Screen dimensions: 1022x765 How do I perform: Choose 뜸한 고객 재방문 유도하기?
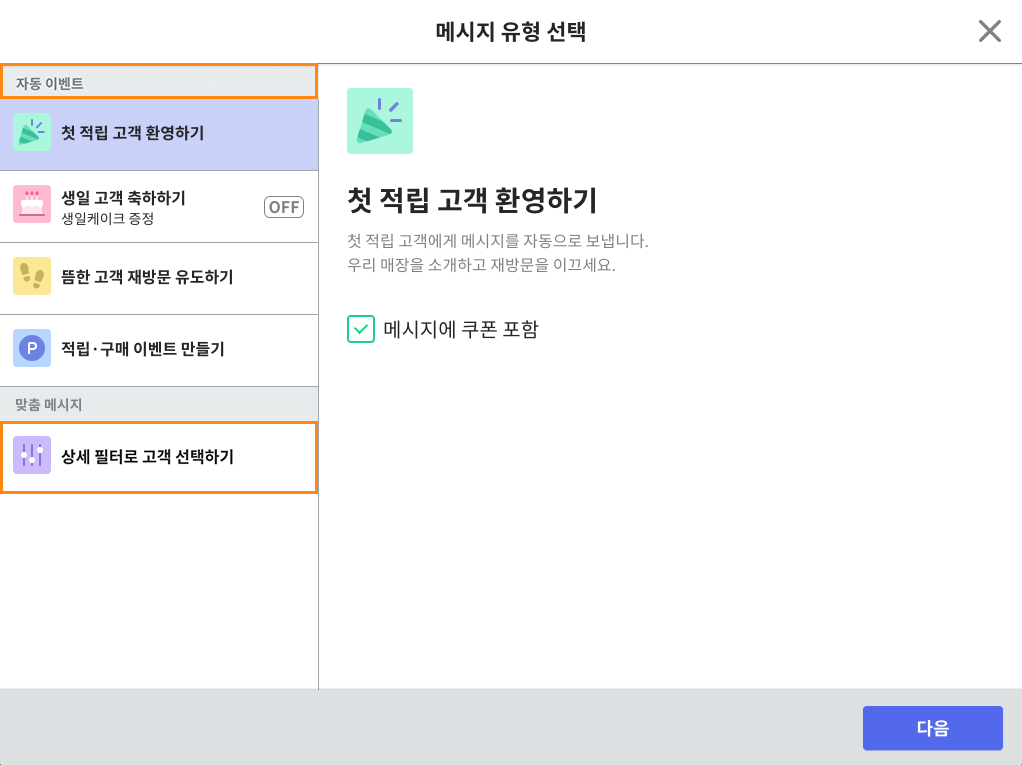(x=159, y=279)
